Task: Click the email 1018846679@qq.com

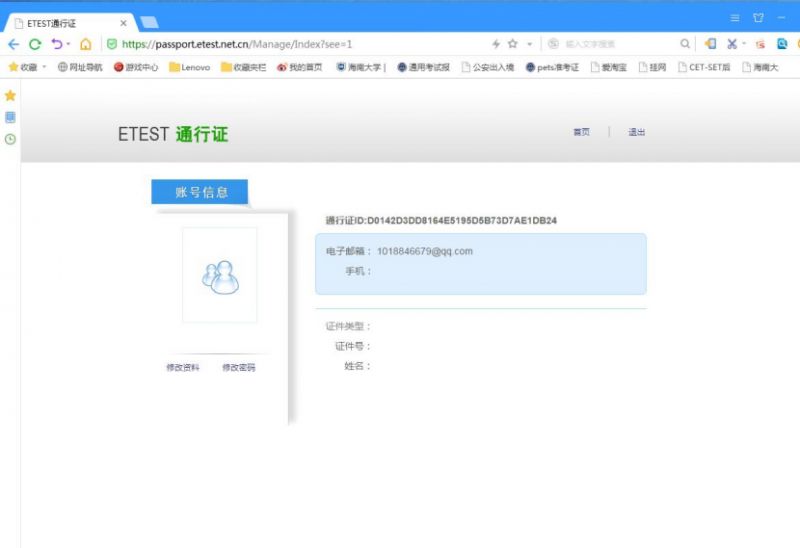Action: (x=424, y=251)
